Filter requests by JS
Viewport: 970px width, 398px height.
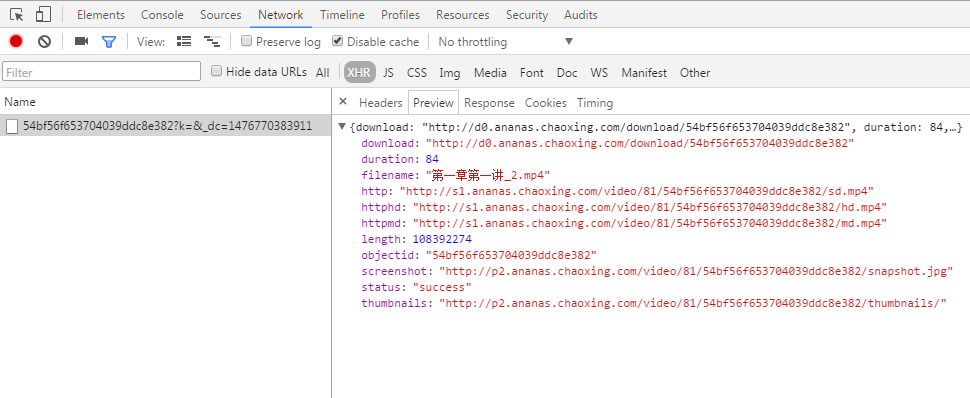388,72
